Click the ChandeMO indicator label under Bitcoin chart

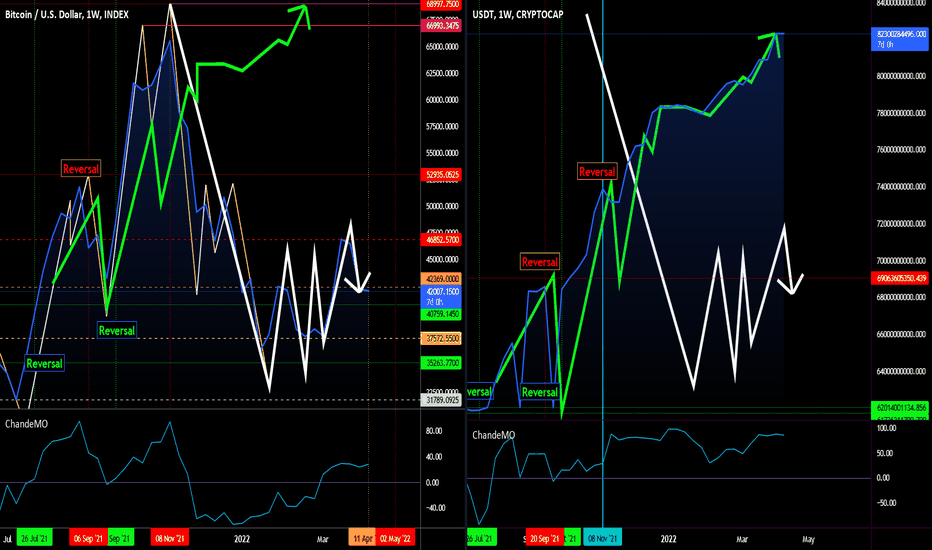26,424
